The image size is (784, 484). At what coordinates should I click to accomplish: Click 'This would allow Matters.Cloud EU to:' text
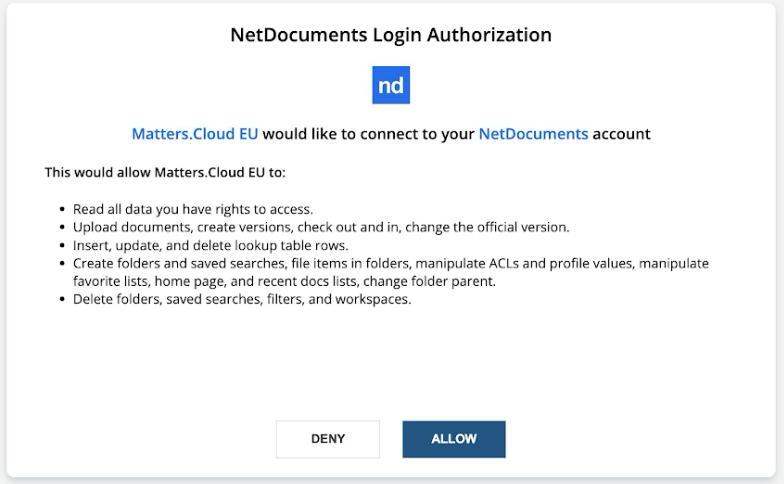click(x=165, y=172)
